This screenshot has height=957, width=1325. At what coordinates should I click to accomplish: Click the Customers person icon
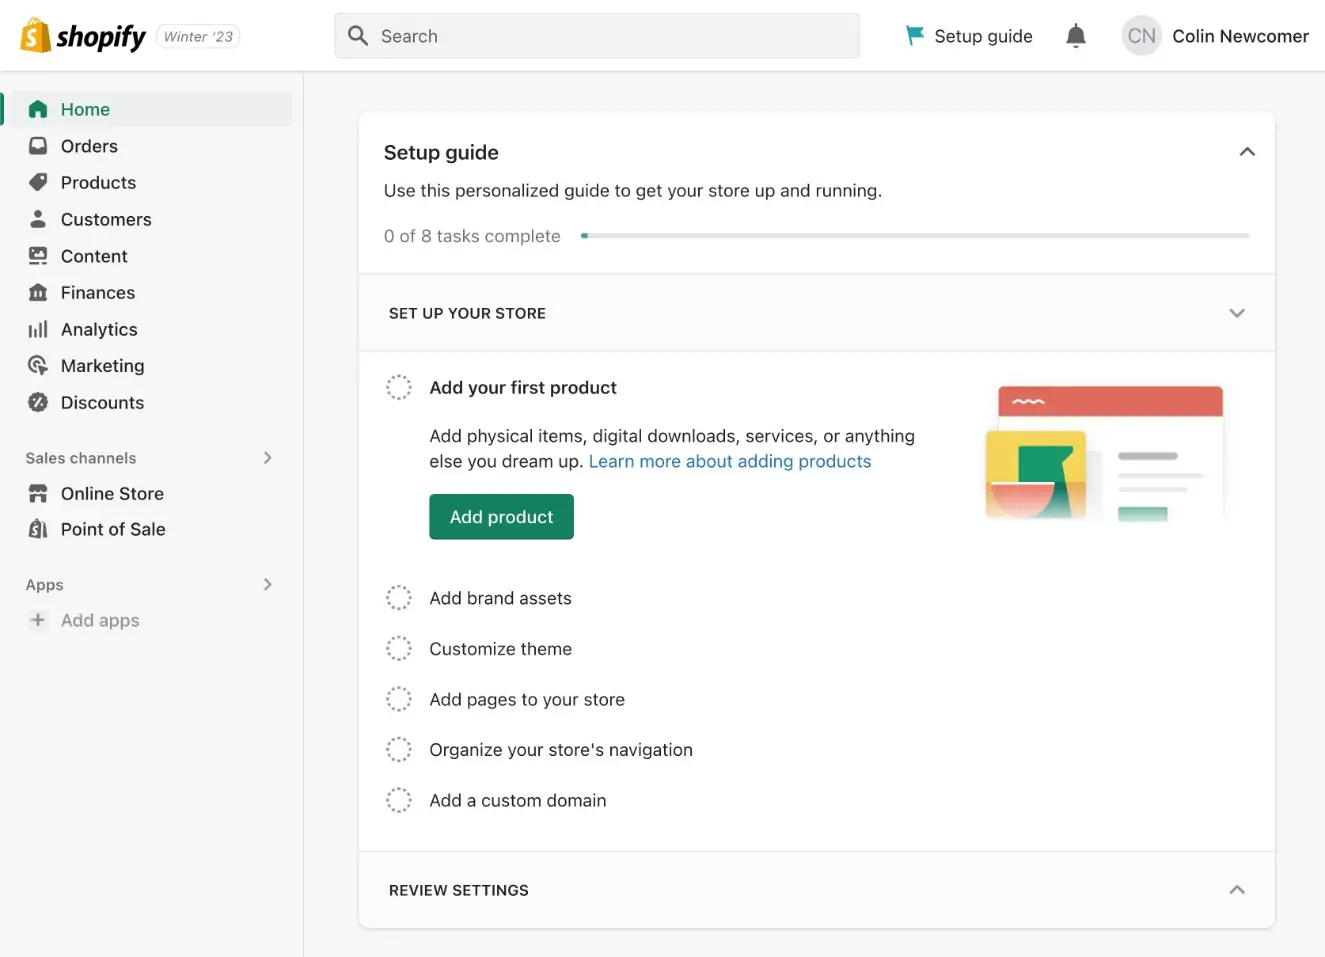[38, 219]
